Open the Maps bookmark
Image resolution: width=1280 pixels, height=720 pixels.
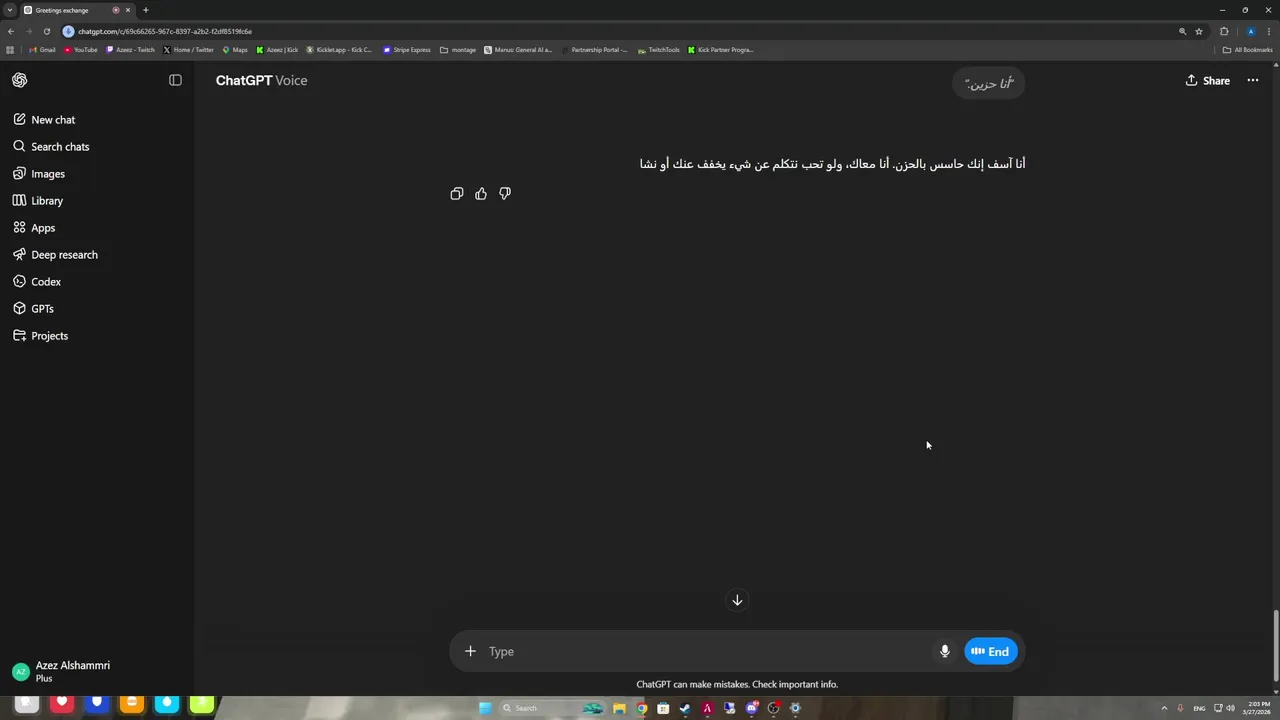pyautogui.click(x=234, y=49)
